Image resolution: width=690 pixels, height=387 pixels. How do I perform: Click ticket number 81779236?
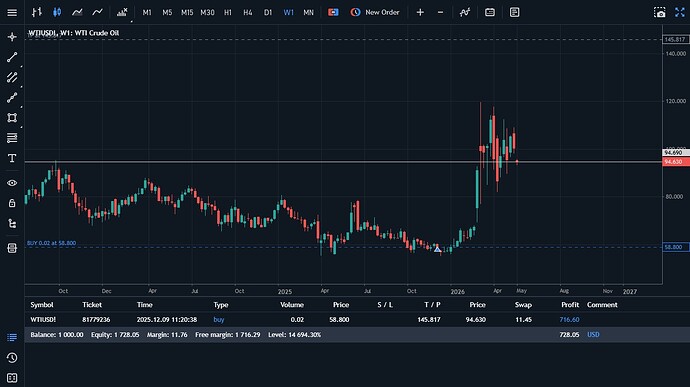coord(96,320)
